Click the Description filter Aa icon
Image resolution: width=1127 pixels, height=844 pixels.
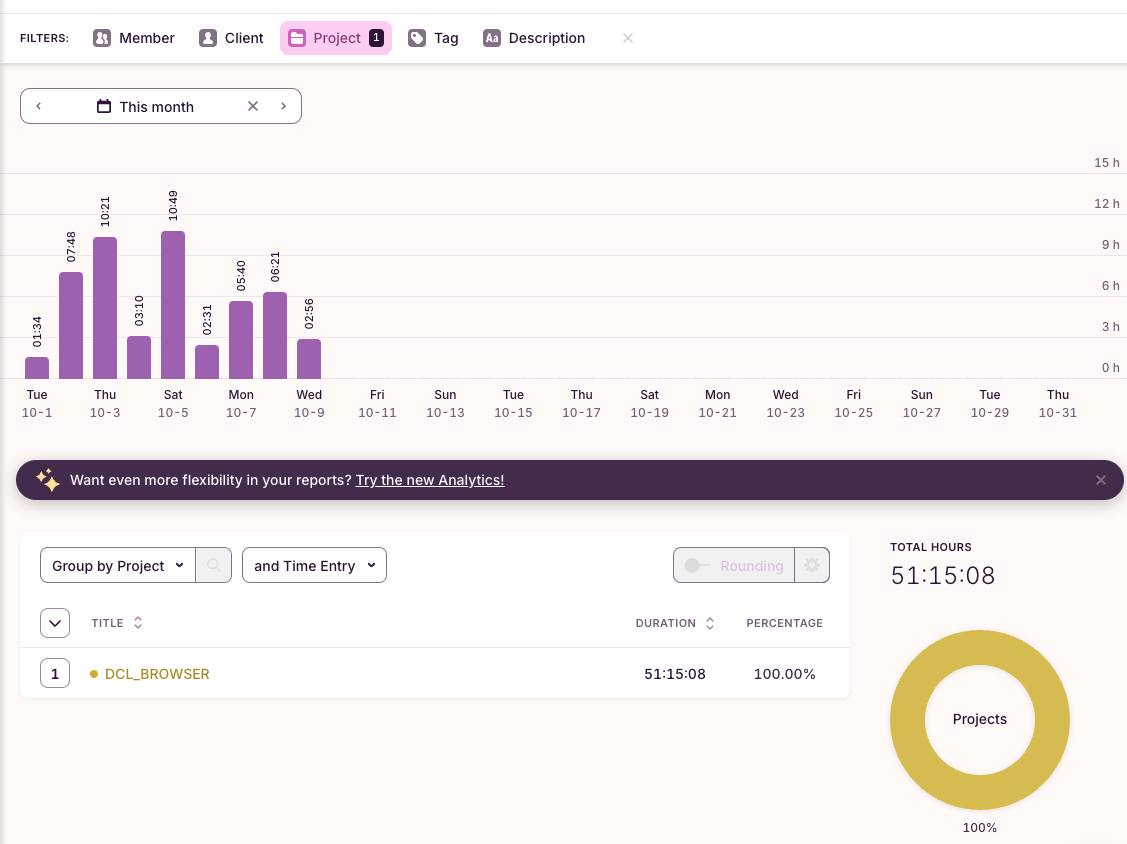492,38
